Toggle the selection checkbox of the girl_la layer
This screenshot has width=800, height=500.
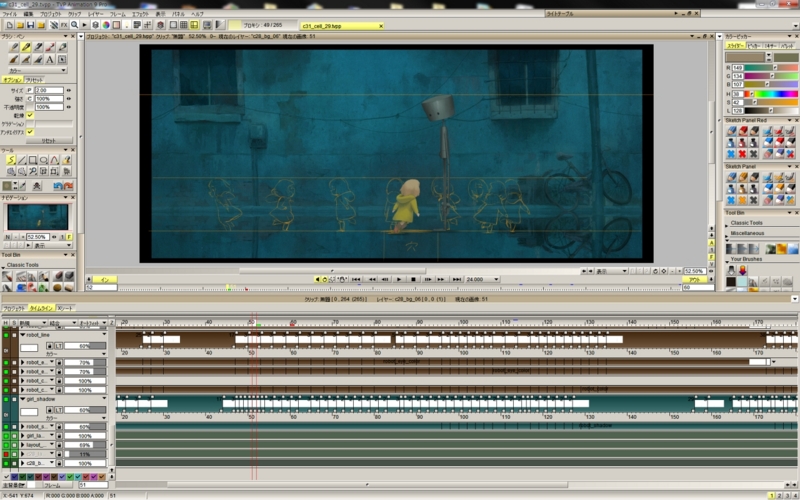14,436
